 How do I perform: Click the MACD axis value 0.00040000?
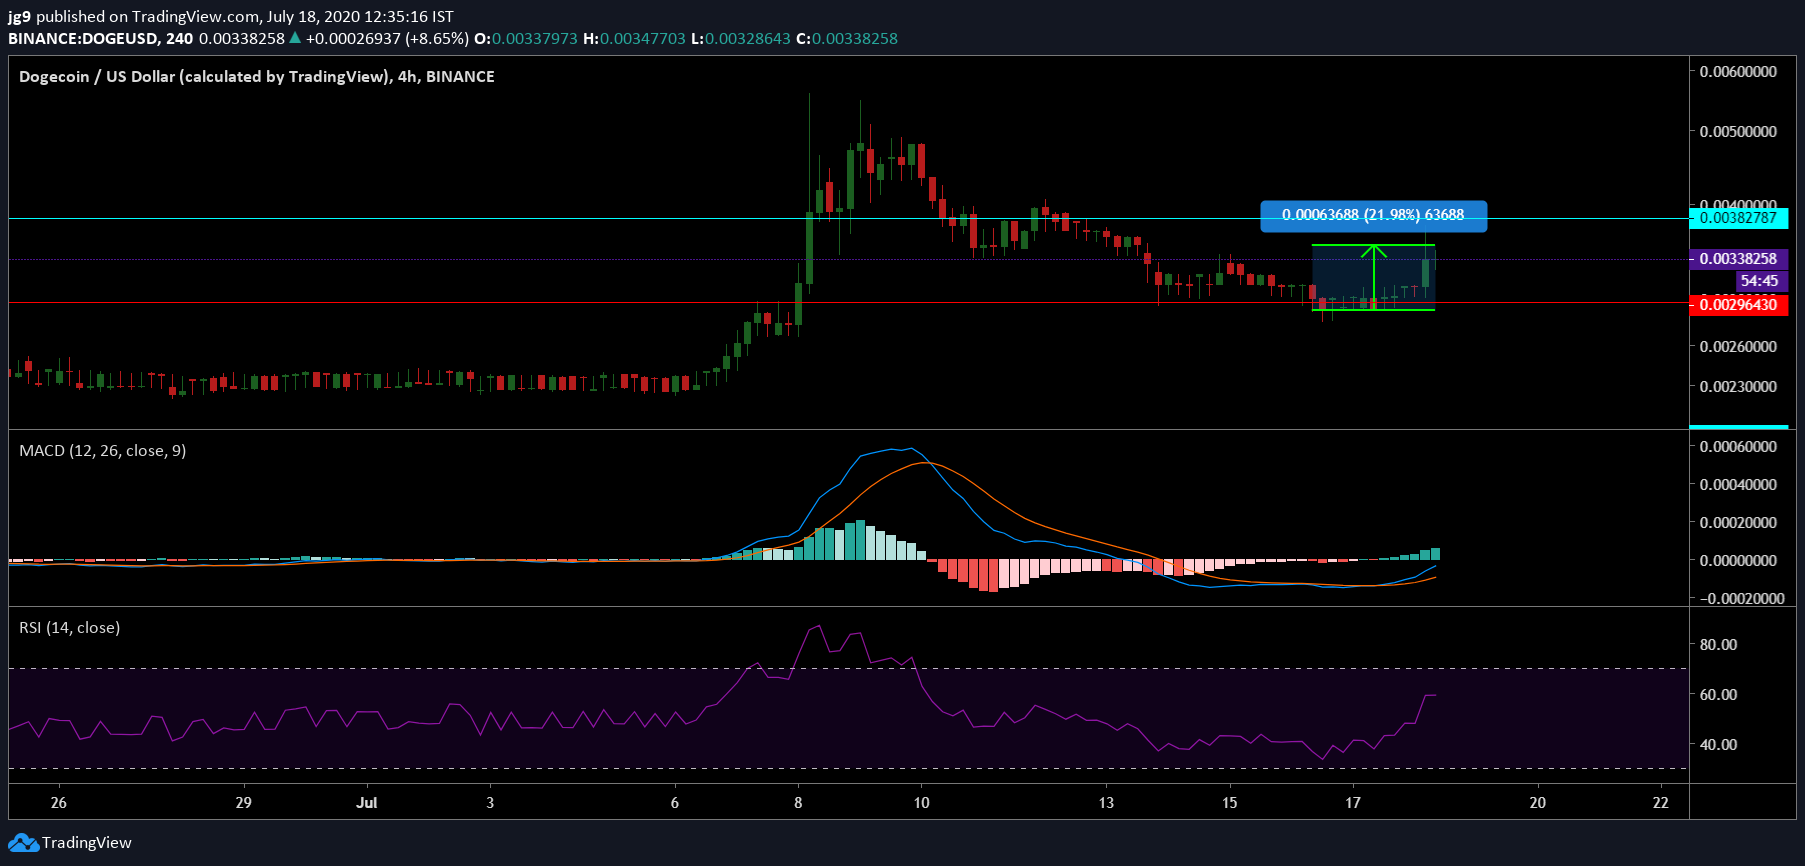pos(1738,485)
